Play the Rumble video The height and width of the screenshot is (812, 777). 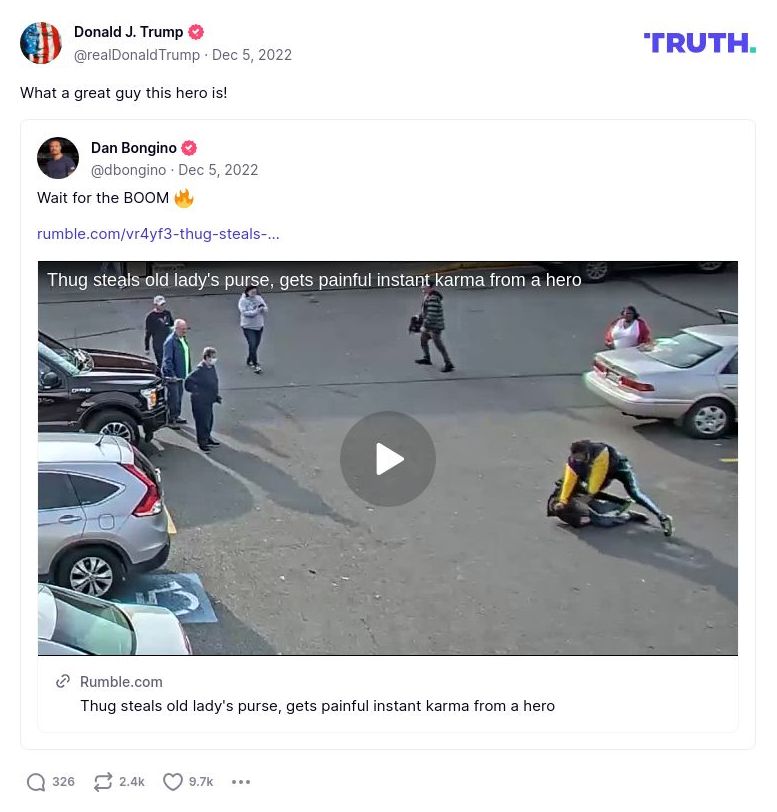(x=387, y=459)
